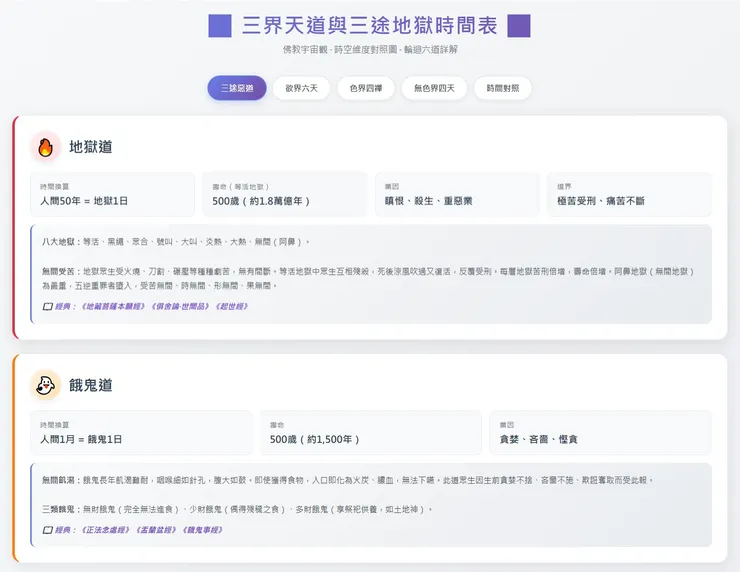Click the 佛教宇宙觀 subtitle line

[370, 50]
